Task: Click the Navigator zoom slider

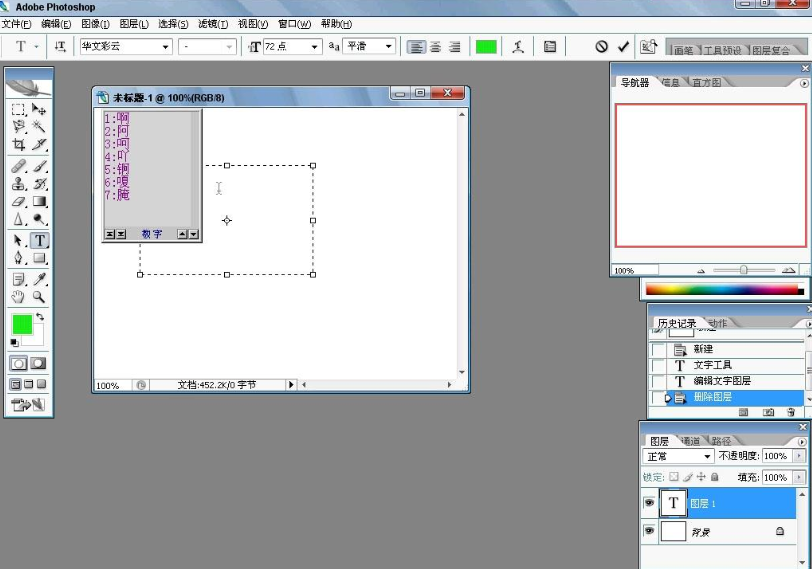Action: pyautogui.click(x=744, y=270)
